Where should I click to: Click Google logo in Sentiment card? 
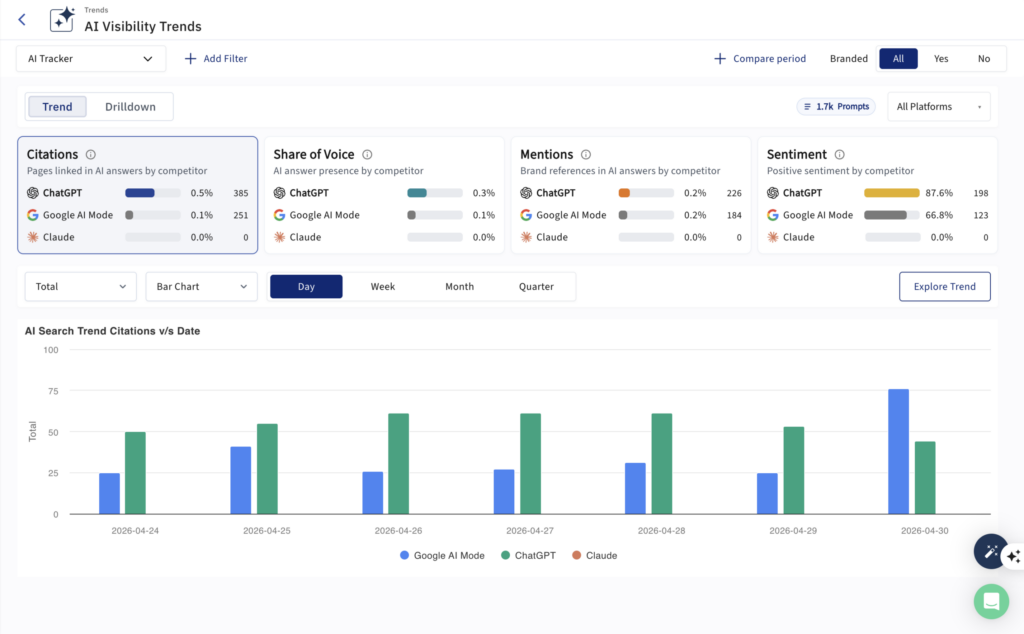click(773, 215)
